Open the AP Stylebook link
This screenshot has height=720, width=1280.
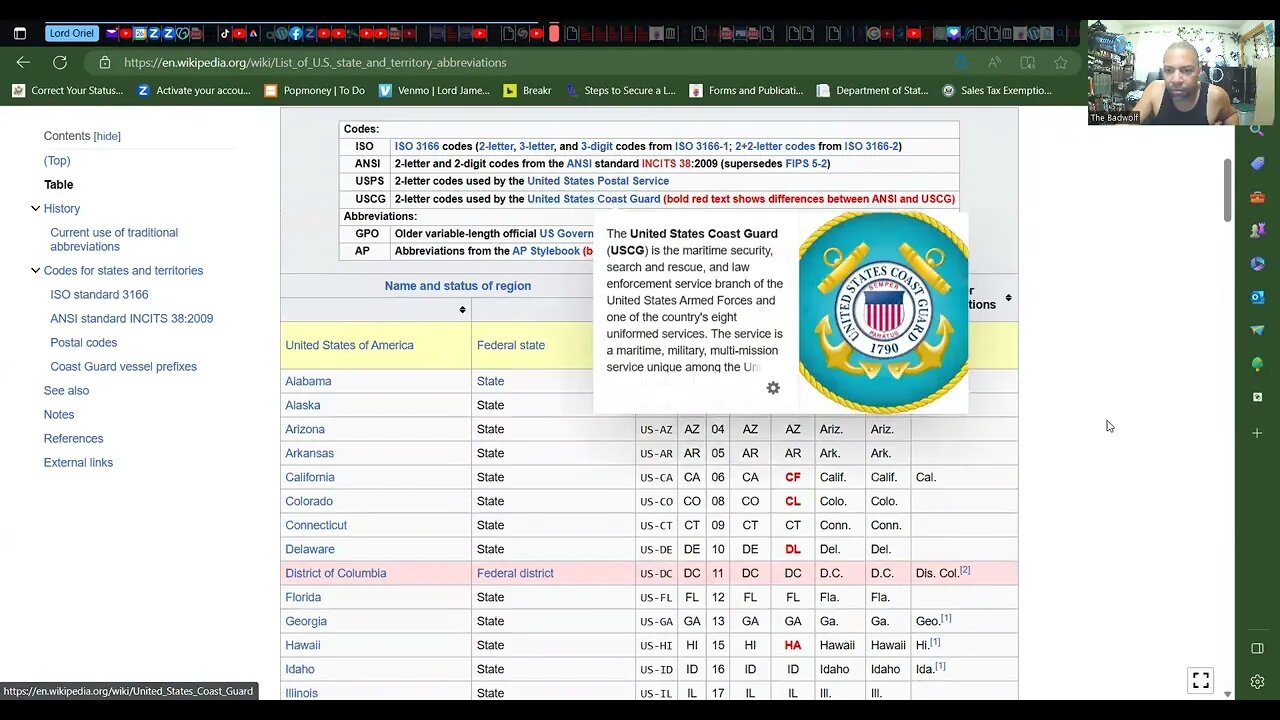tap(546, 251)
